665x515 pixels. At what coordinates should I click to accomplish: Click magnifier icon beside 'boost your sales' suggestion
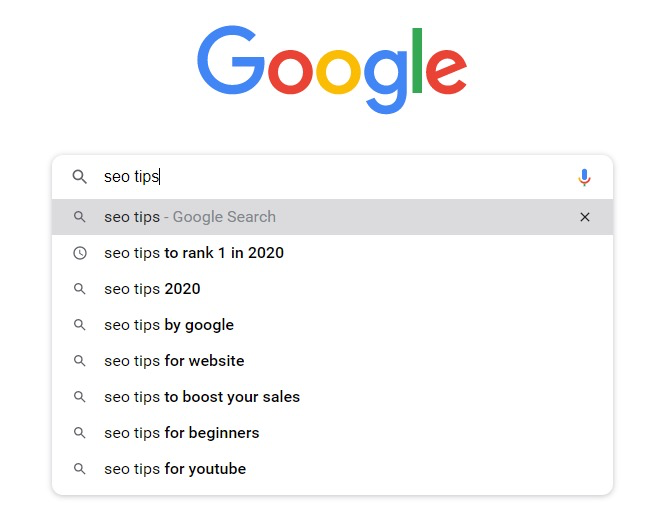(79, 397)
